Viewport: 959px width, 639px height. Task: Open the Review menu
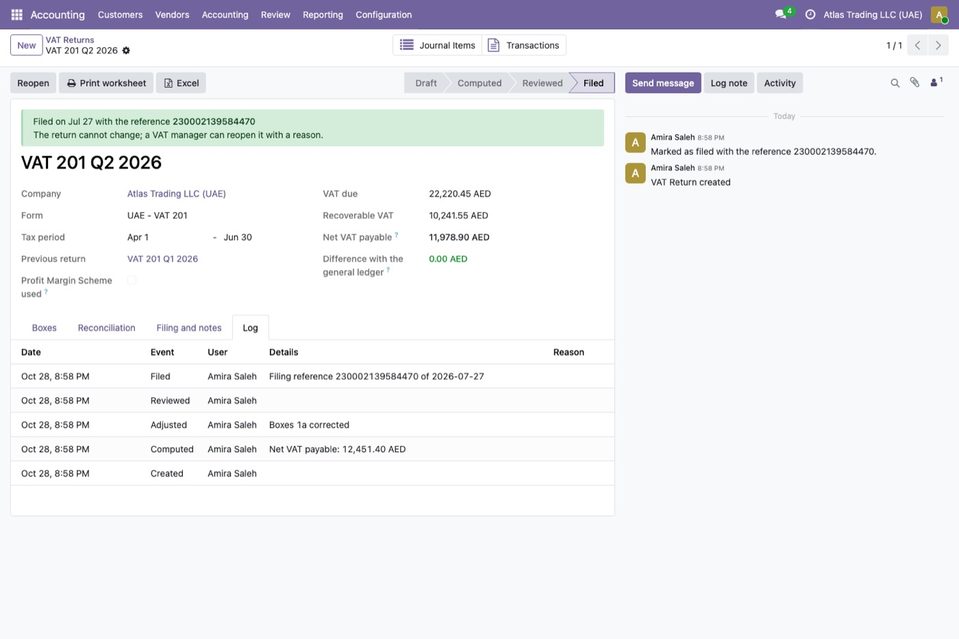pos(275,15)
